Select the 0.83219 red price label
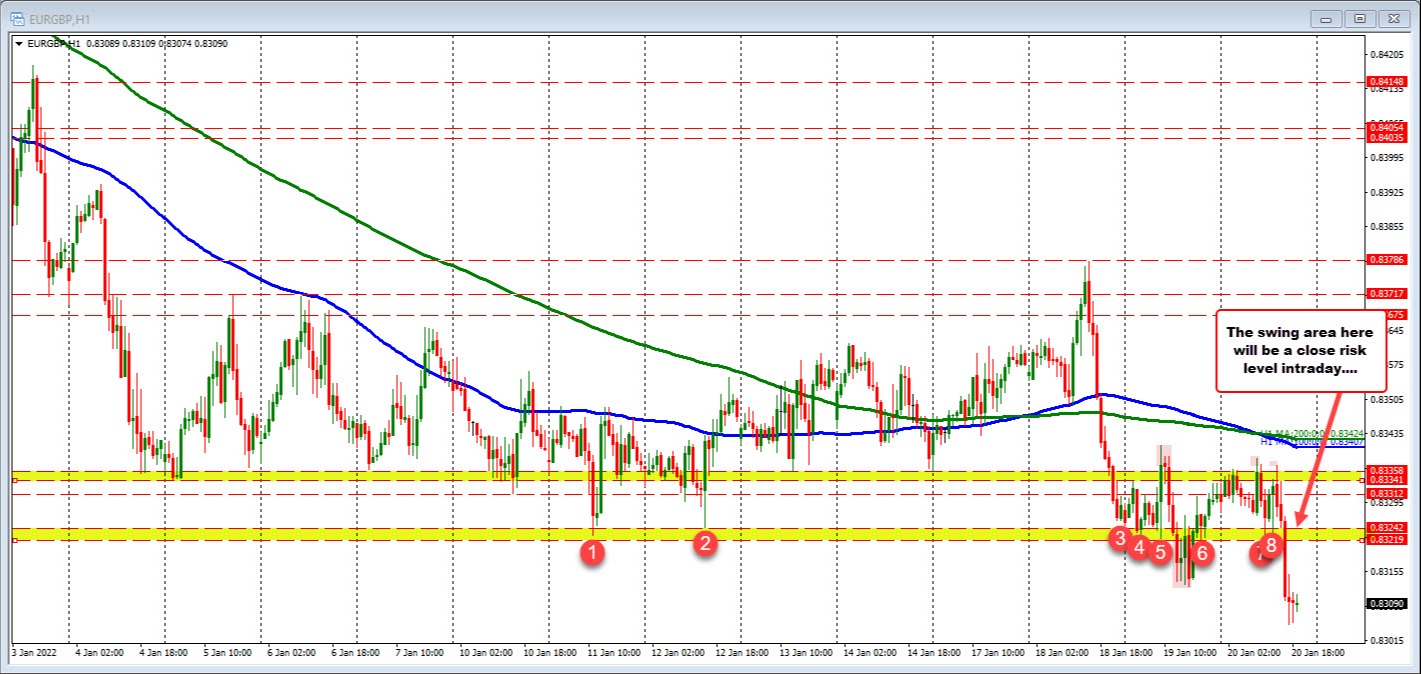The height and width of the screenshot is (674, 1421). coord(1388,540)
